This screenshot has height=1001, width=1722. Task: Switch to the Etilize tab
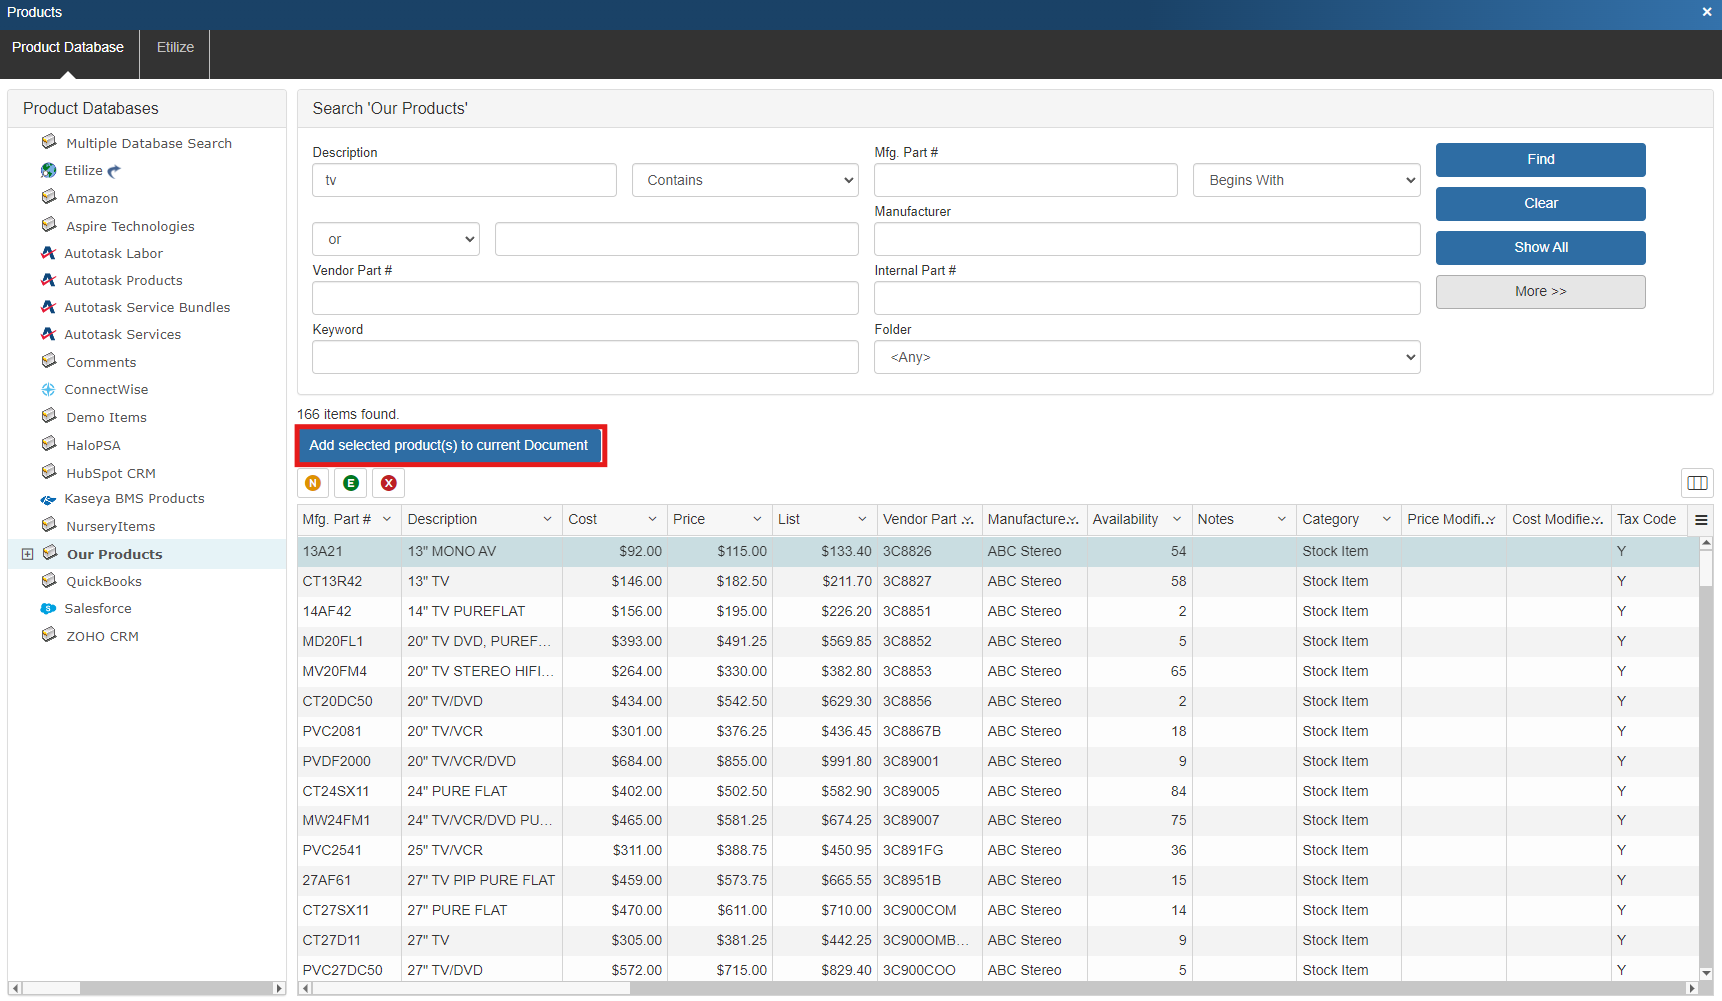[x=175, y=47]
